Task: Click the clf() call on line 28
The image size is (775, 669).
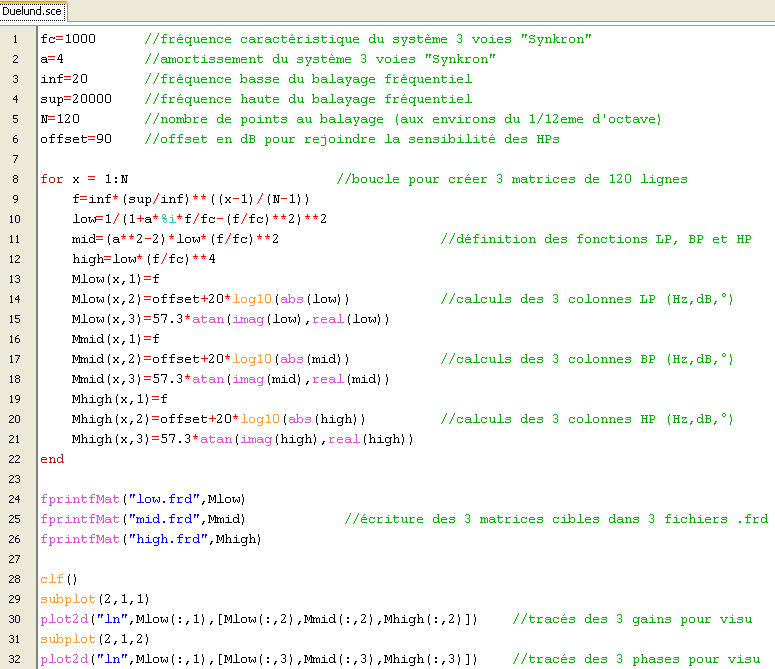Action: [59, 579]
